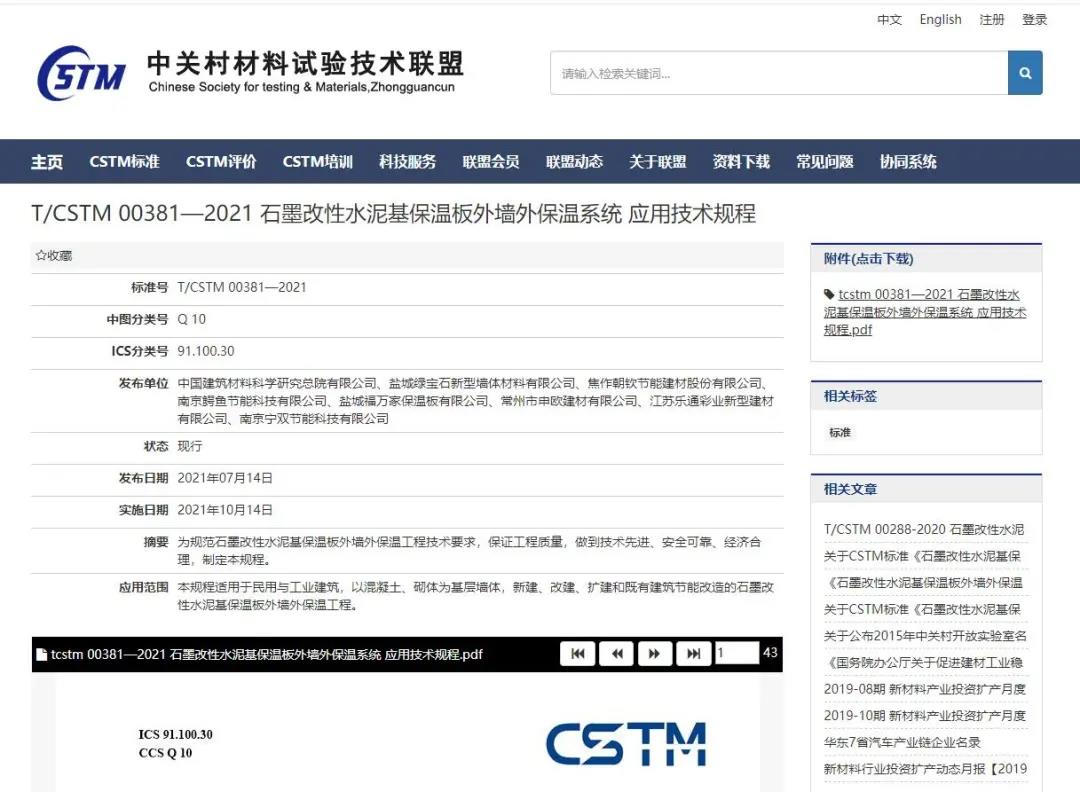Image resolution: width=1080 pixels, height=792 pixels.
Task: Advance to next page in PDF viewer
Action: click(654, 654)
